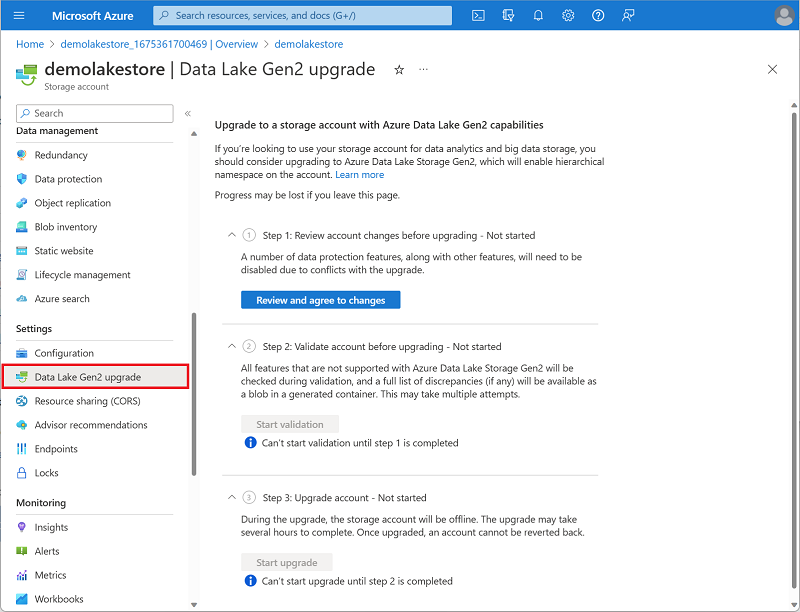Click the Blob inventory icon
Image resolution: width=800 pixels, height=612 pixels.
(21, 226)
